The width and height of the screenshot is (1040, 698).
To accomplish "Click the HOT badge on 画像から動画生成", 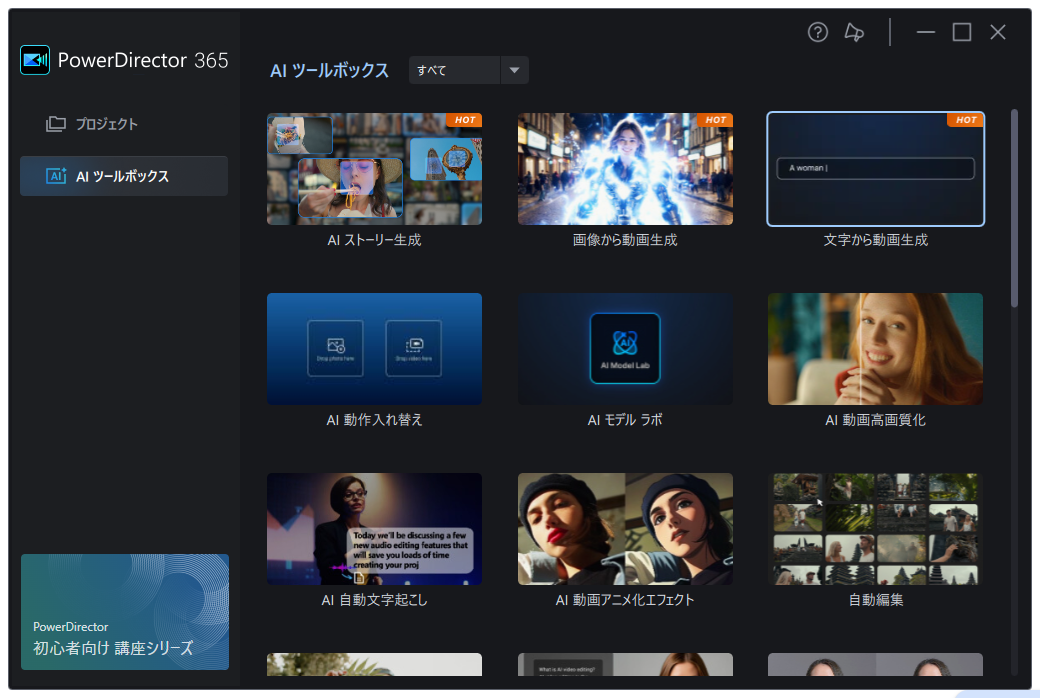I will click(x=715, y=120).
